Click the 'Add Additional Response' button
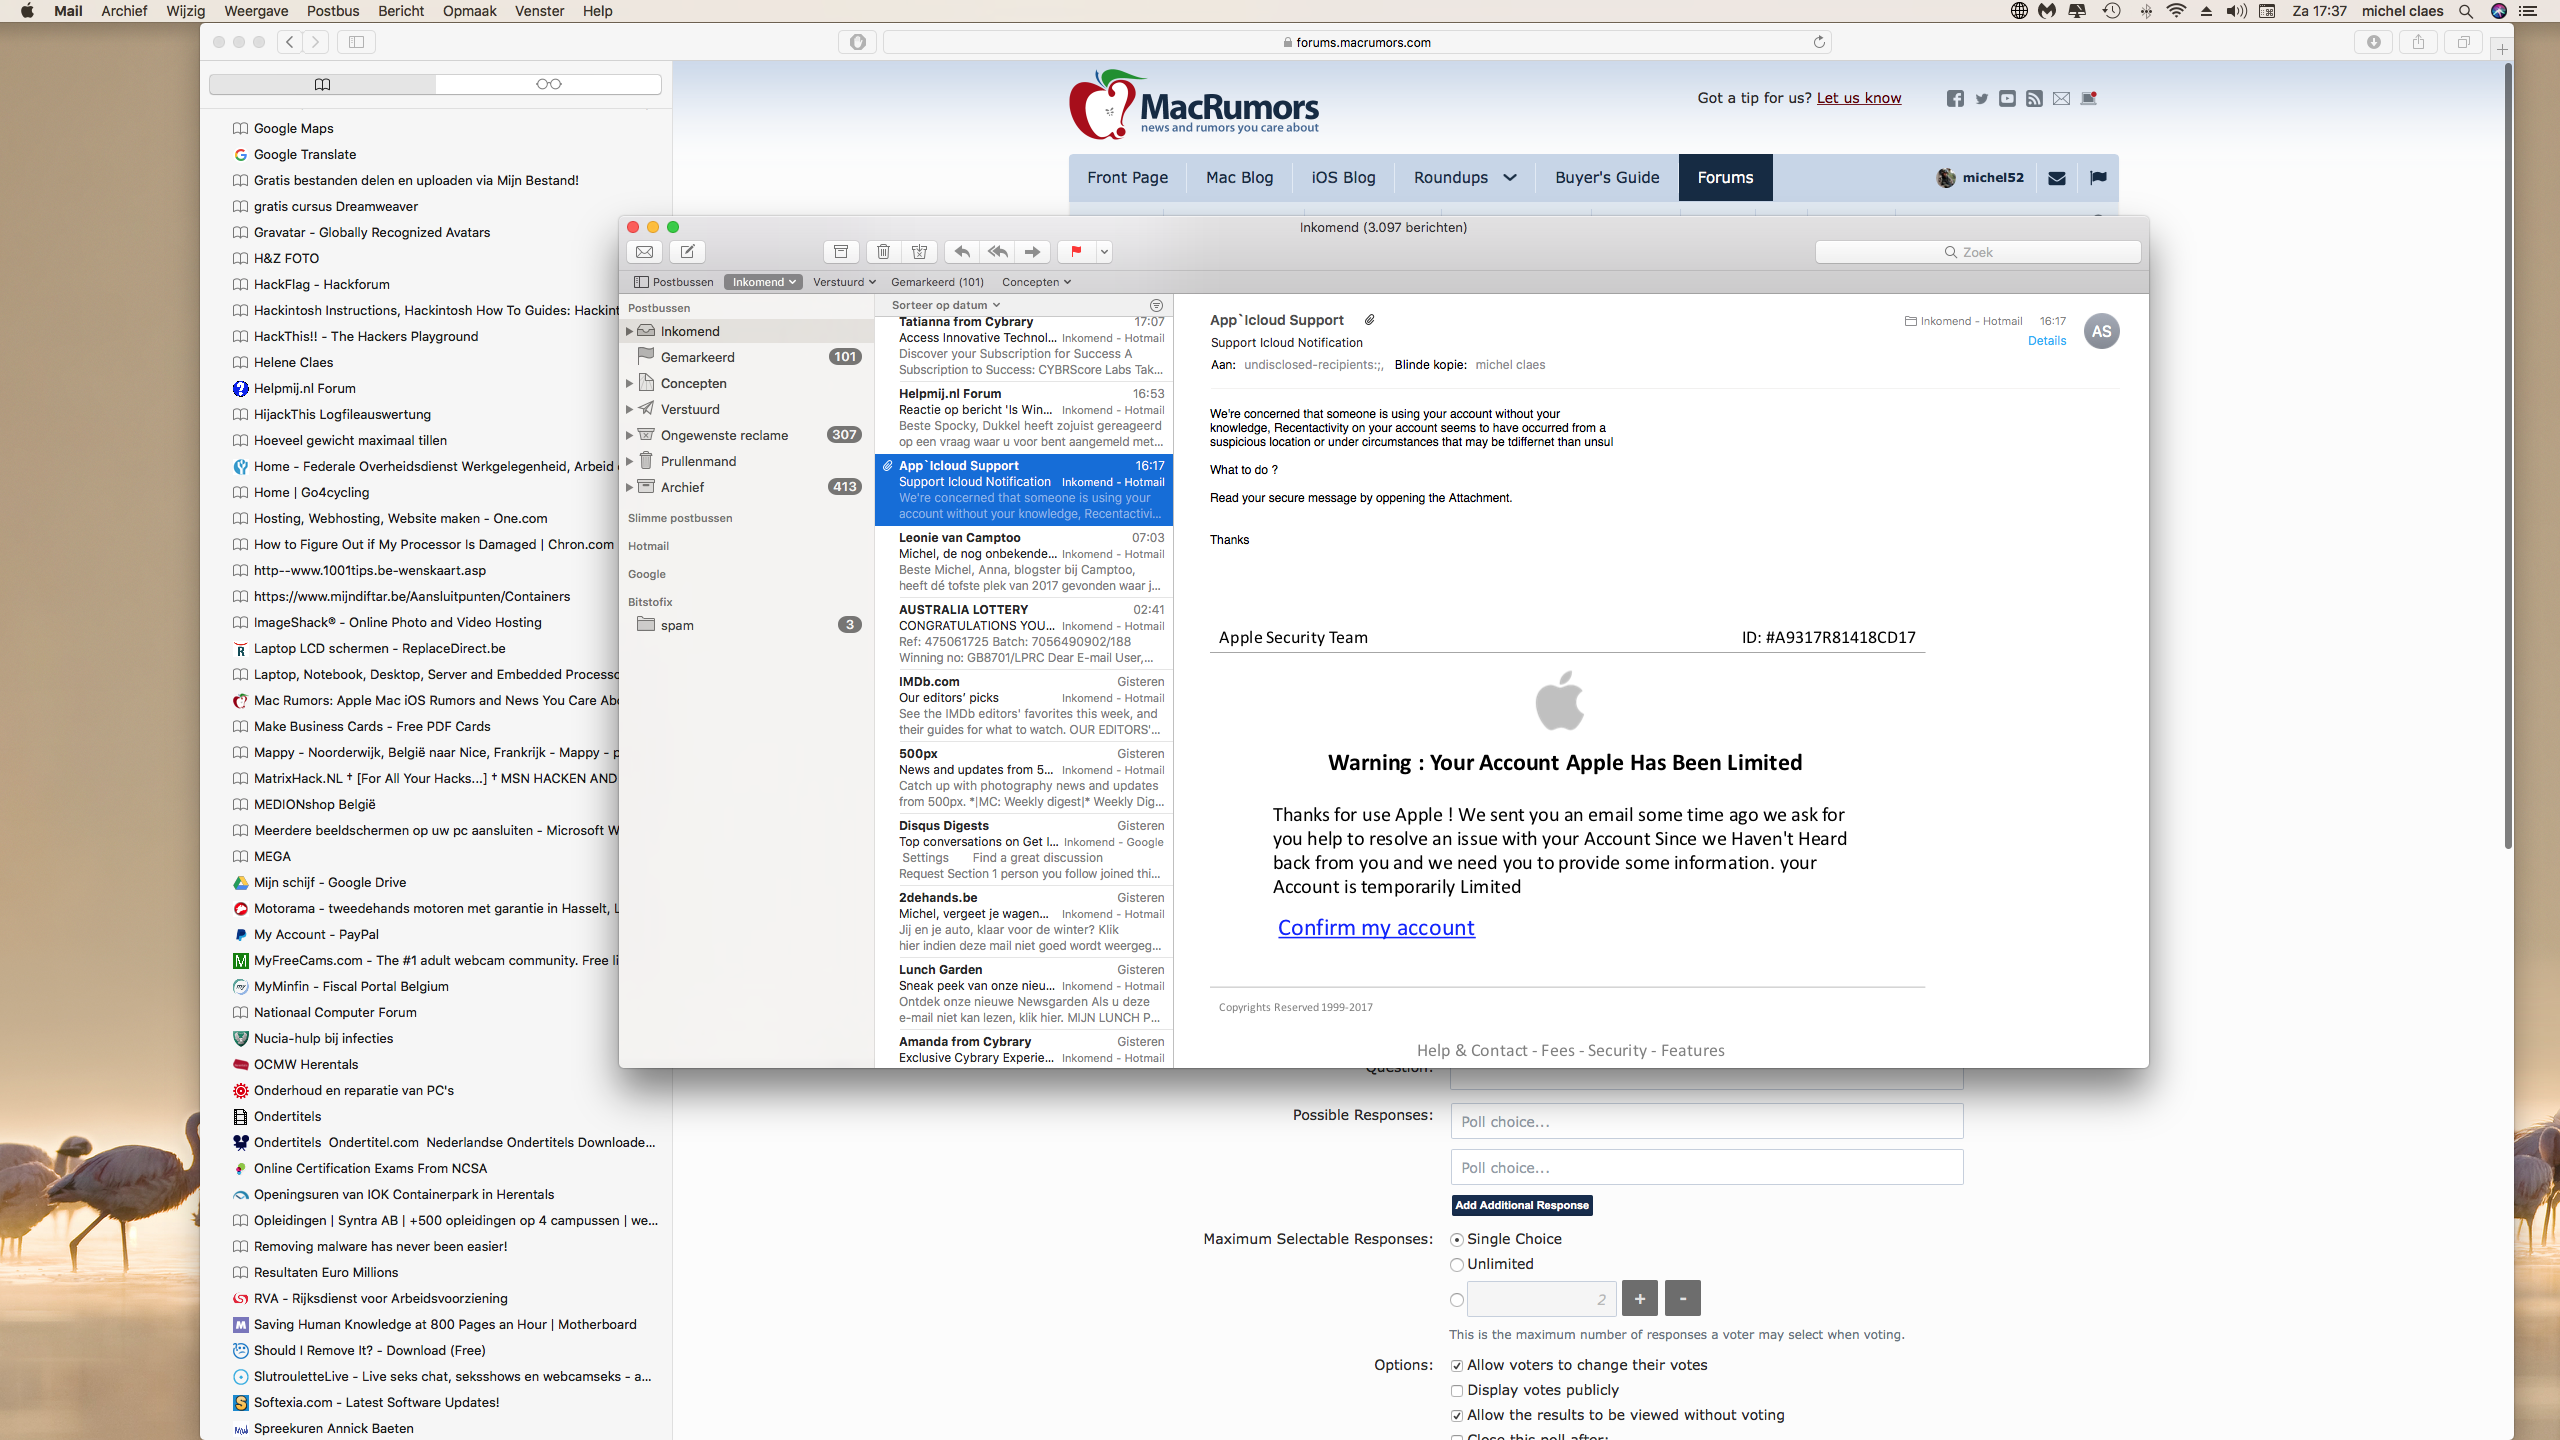 click(1522, 1205)
